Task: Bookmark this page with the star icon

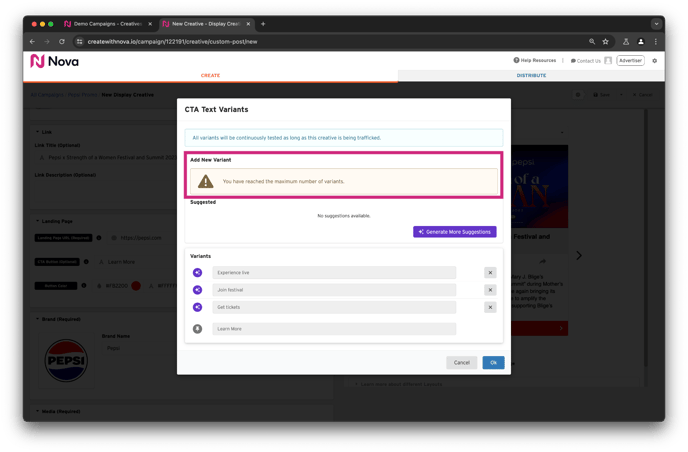Action: (605, 42)
